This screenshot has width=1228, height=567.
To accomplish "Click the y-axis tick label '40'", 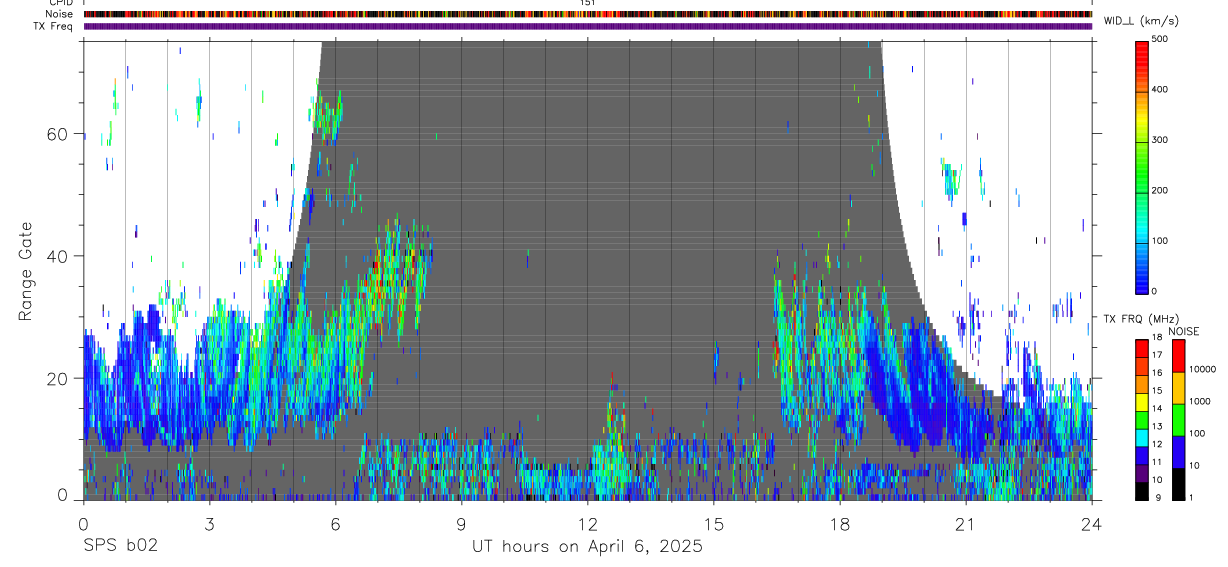I will pos(58,256).
